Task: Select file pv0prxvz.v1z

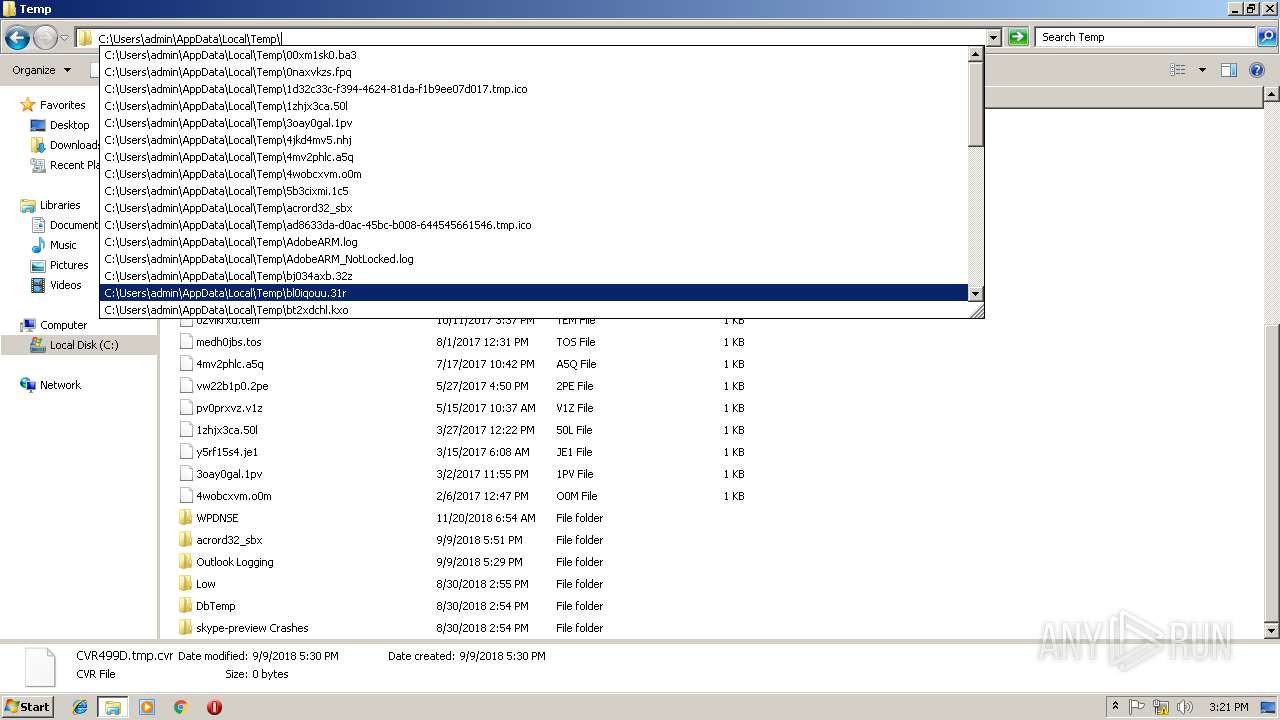Action: pyautogui.click(x=229, y=408)
